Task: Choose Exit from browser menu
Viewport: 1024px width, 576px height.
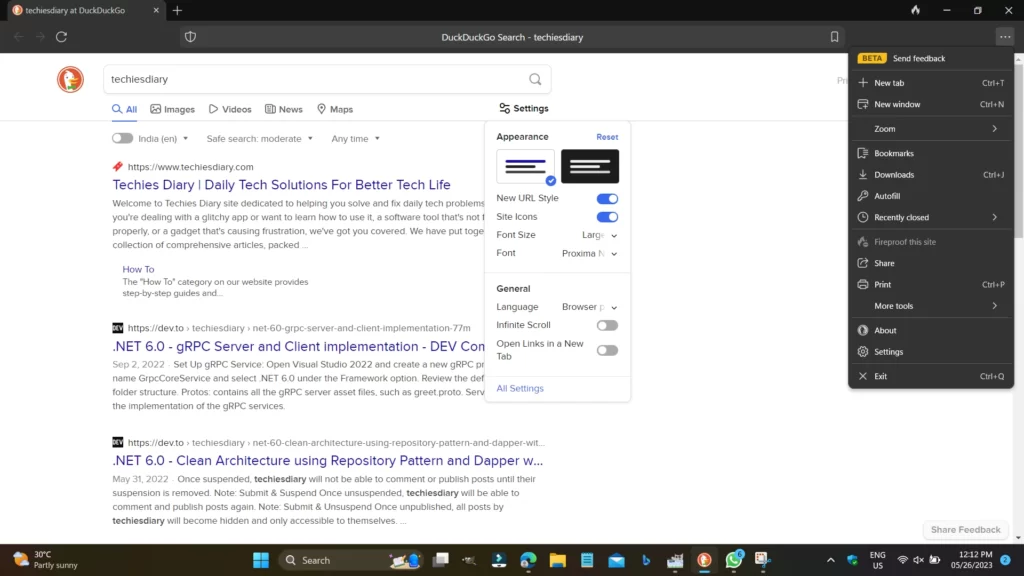Action: [x=931, y=376]
